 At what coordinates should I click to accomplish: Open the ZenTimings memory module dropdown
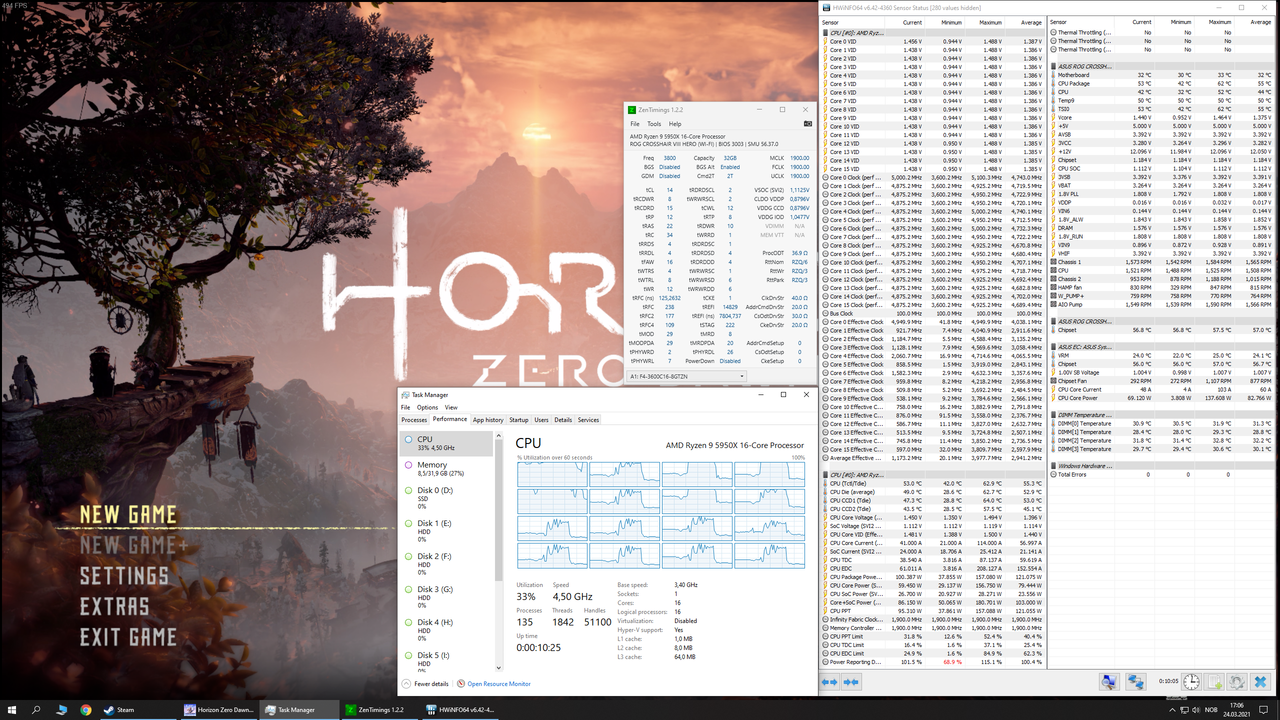[x=686, y=377]
